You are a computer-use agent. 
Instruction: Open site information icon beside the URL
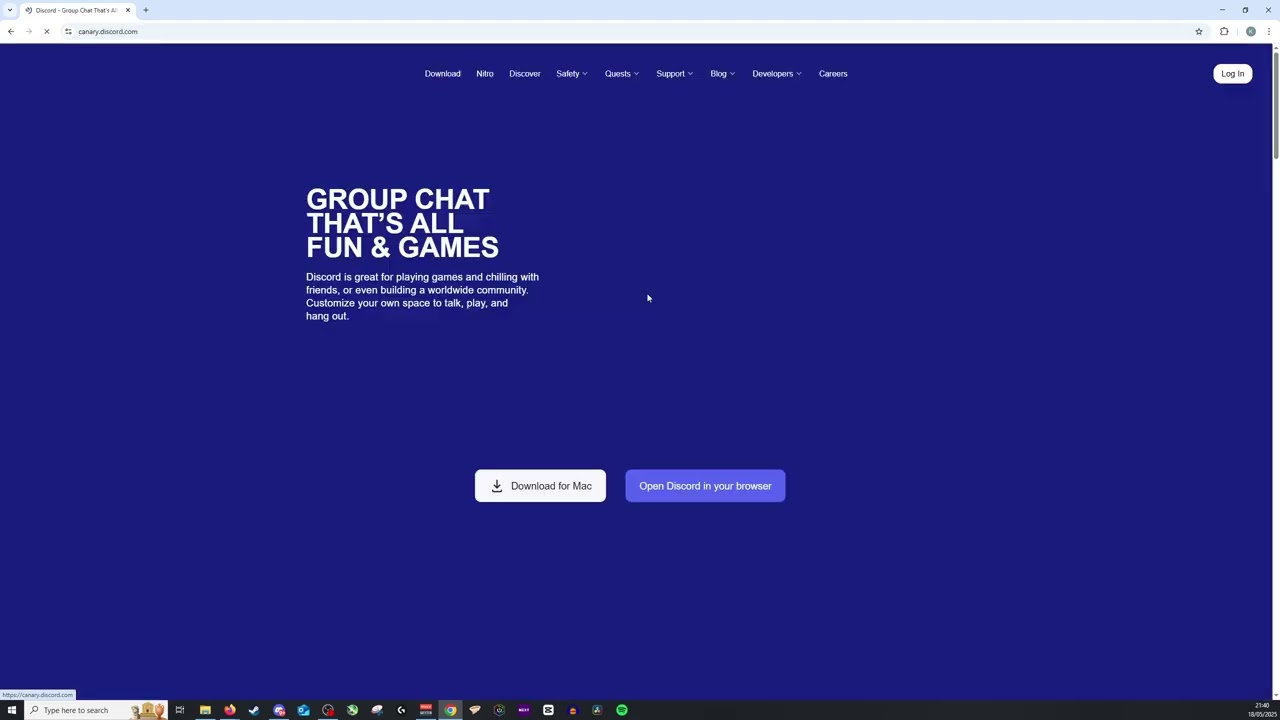tap(68, 31)
